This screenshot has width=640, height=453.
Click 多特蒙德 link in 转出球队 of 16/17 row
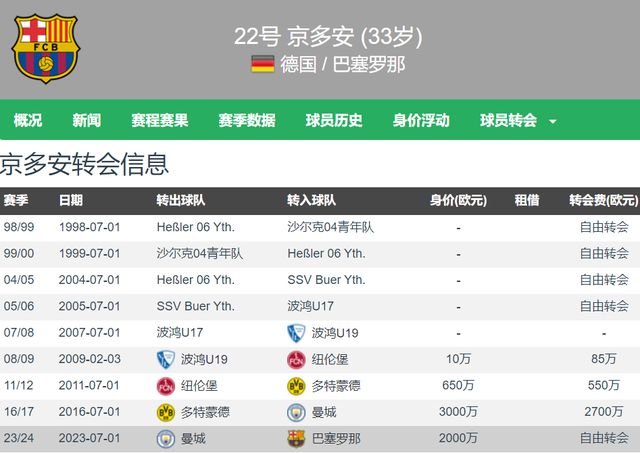coord(206,412)
